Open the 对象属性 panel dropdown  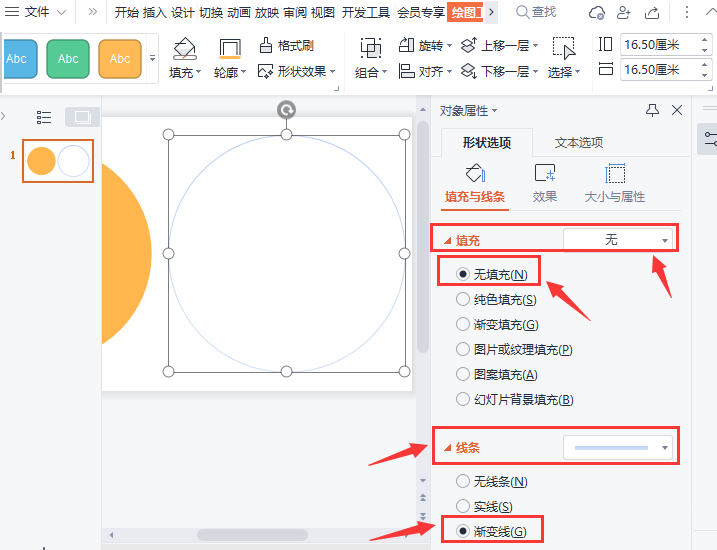point(468,111)
